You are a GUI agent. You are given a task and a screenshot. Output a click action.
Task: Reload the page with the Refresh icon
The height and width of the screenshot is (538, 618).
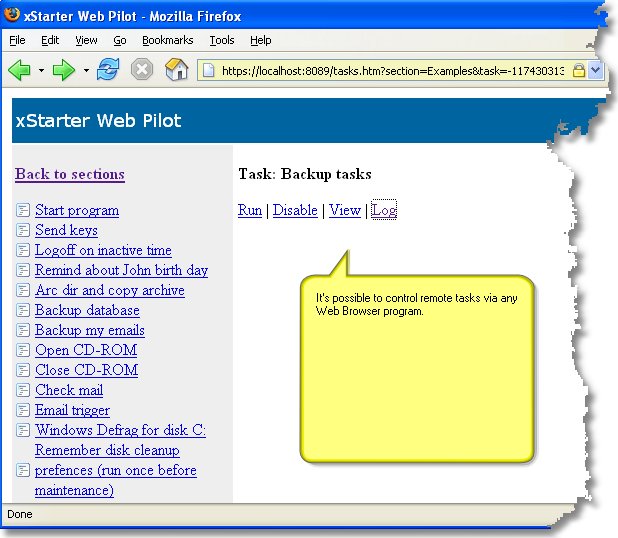pos(108,69)
